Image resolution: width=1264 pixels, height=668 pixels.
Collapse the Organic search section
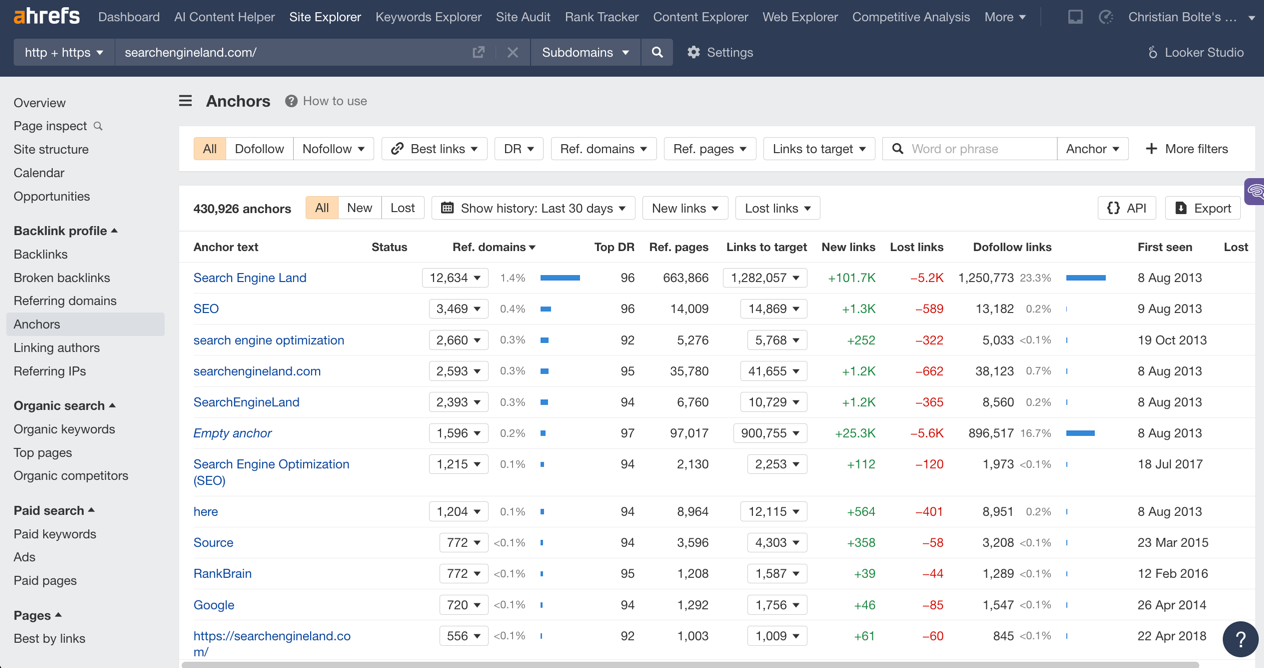64,406
